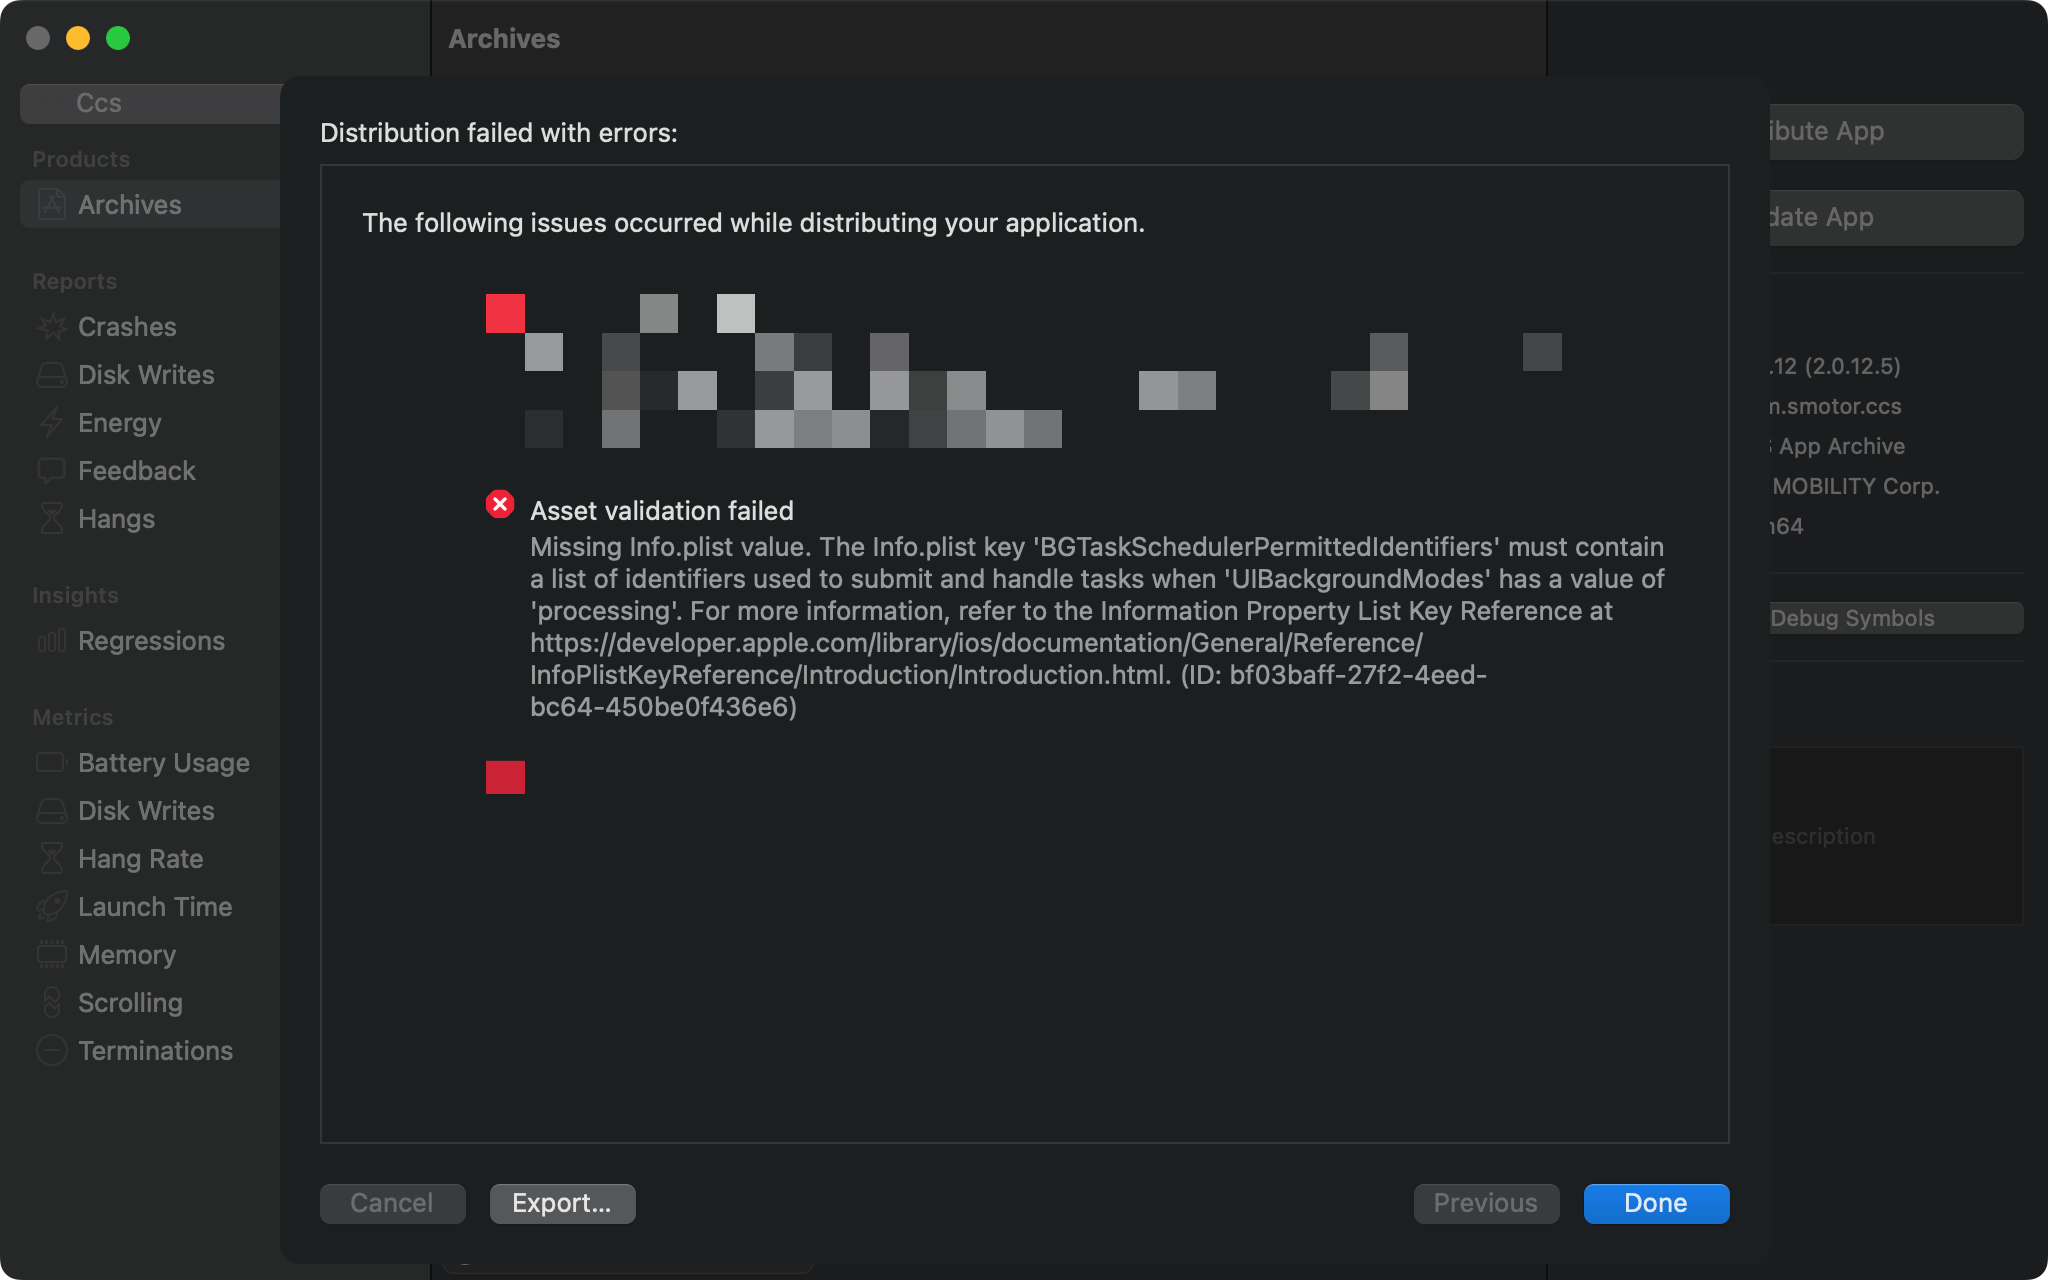Screen dimensions: 2048x1280
Task: Click the Disk Writes icon under Reports
Action: pos(51,375)
